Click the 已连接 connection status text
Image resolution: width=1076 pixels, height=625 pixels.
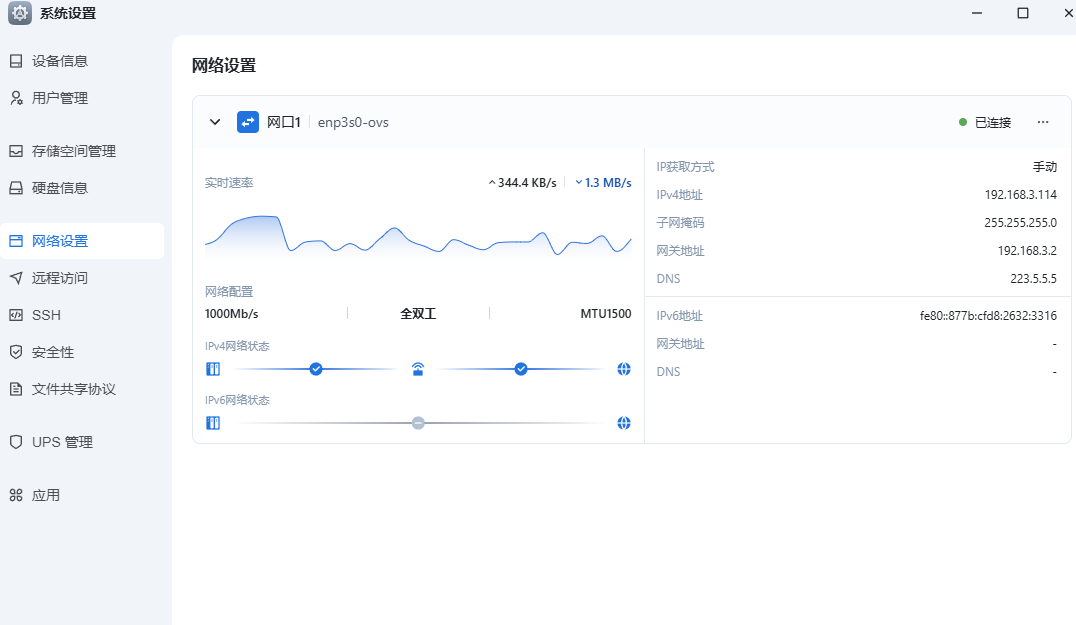(x=993, y=122)
